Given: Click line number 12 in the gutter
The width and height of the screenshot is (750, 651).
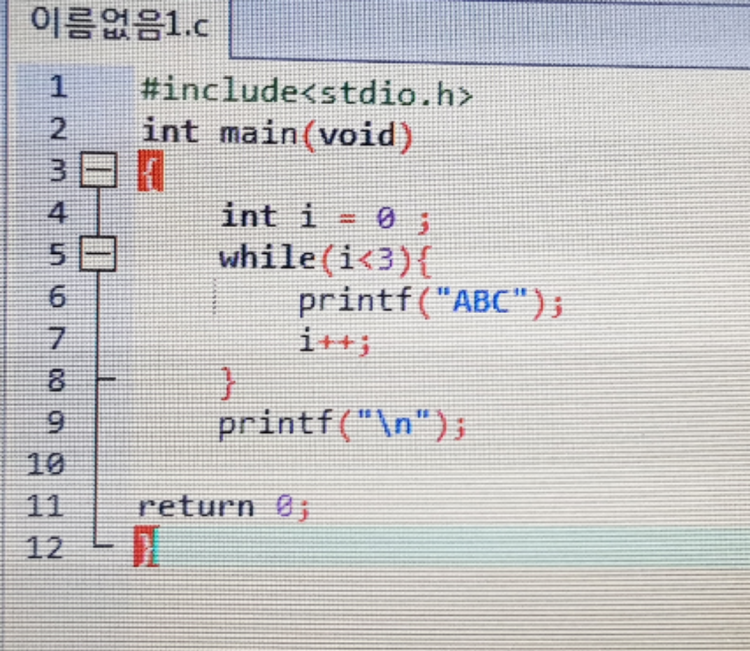Looking at the screenshot, I should tap(47, 548).
